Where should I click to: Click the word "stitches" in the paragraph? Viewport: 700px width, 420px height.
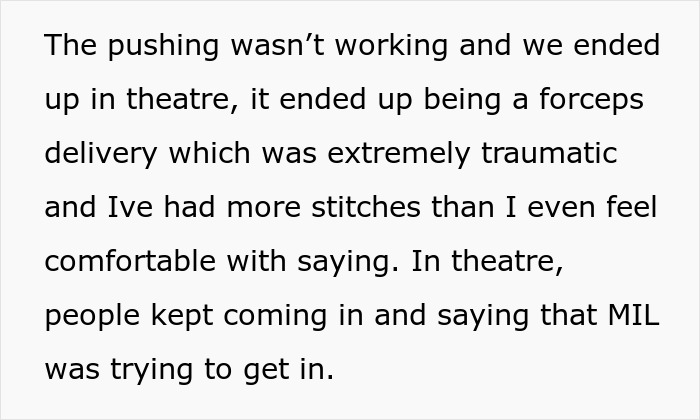366,207
